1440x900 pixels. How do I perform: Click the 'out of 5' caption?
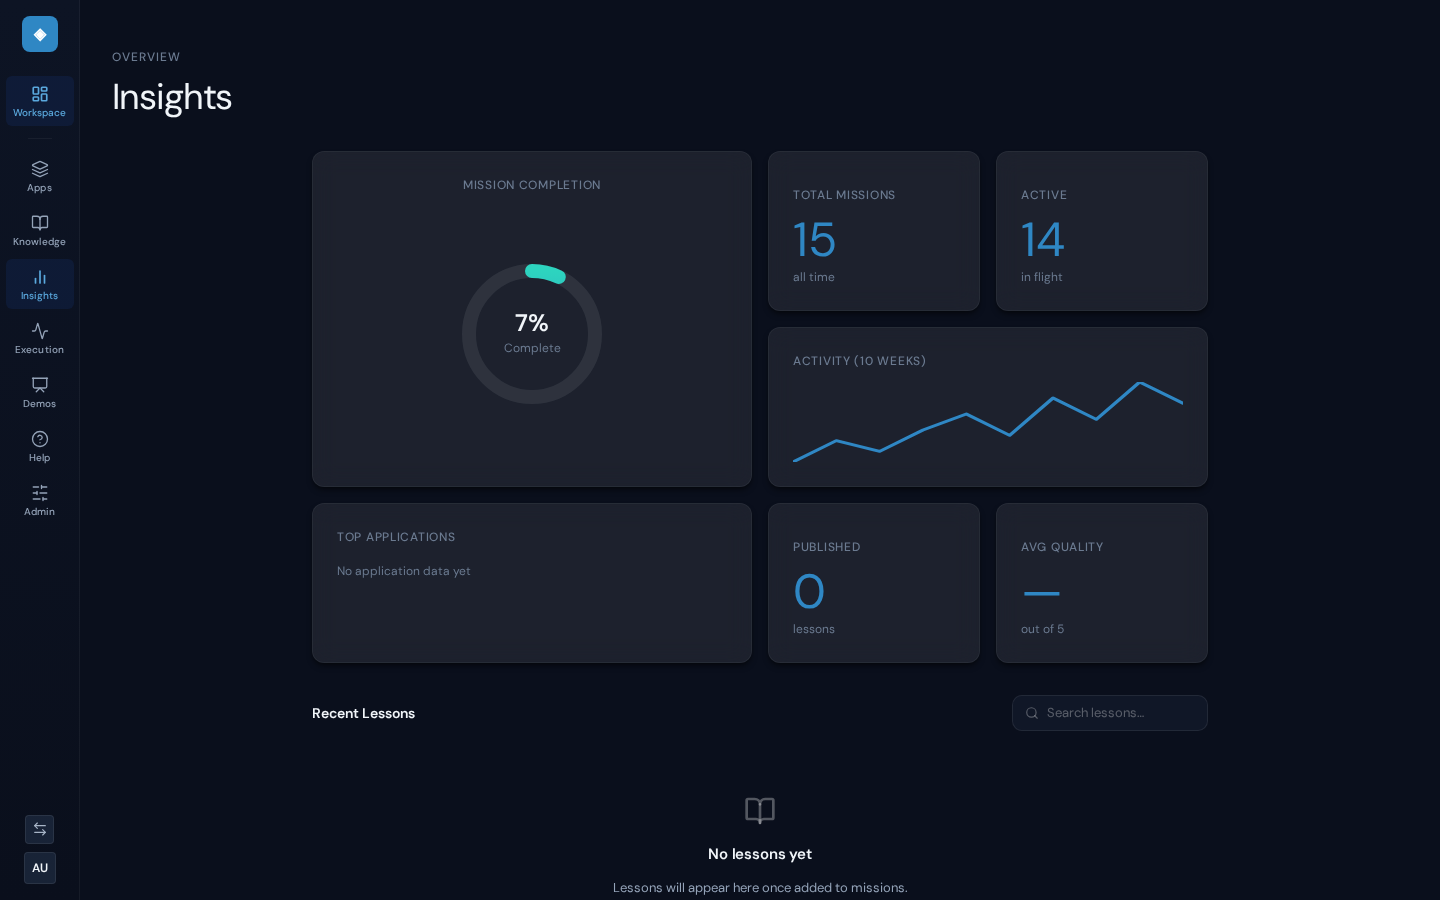(1042, 629)
